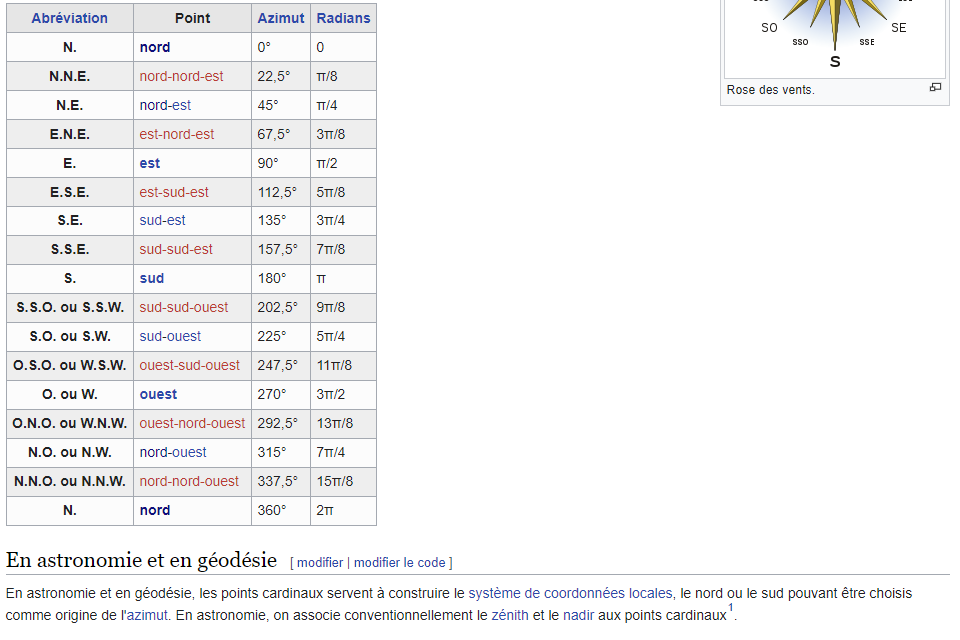The height and width of the screenshot is (640, 960).
Task: Select the S.S.O. ou S.S.W. cell
Action: coord(70,307)
